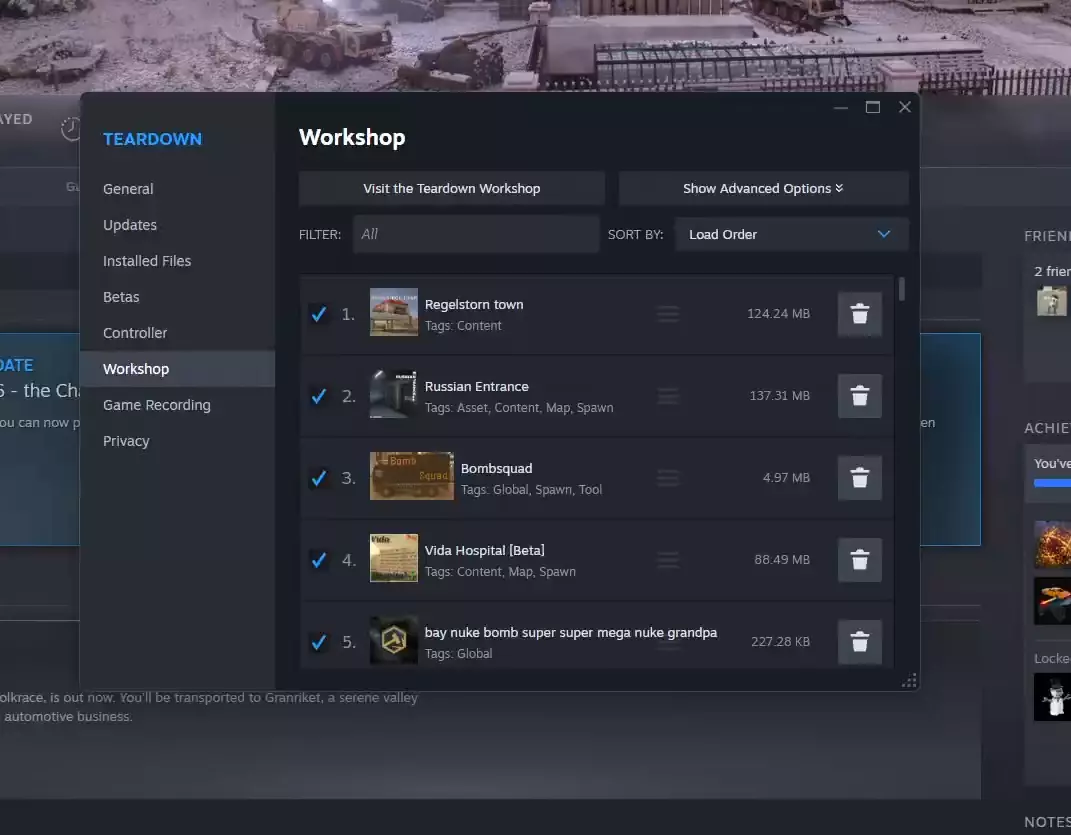Click the Russian Entrance title
This screenshot has width=1071, height=835.
(x=477, y=386)
